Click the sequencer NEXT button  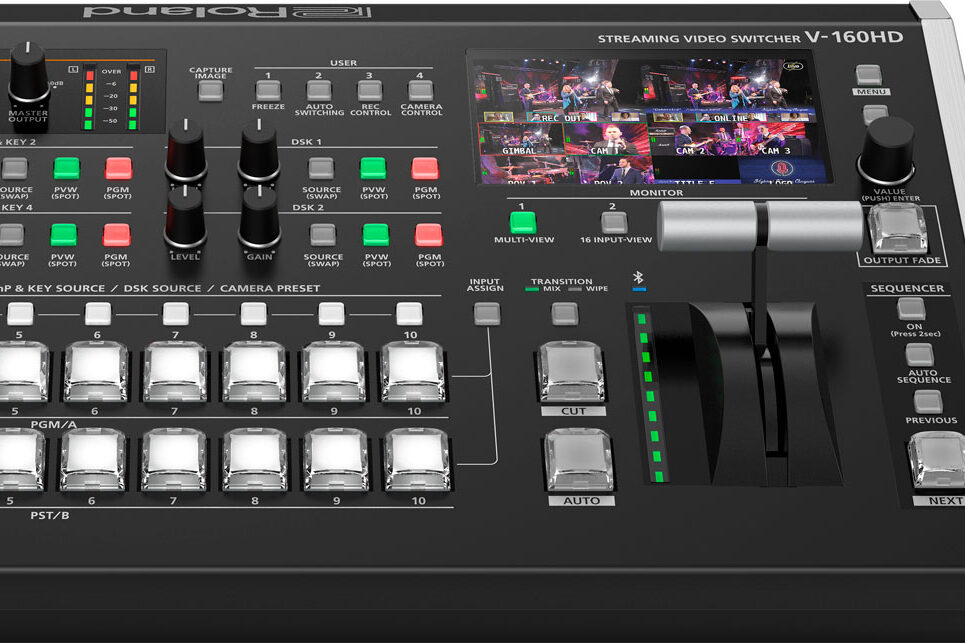(x=937, y=461)
